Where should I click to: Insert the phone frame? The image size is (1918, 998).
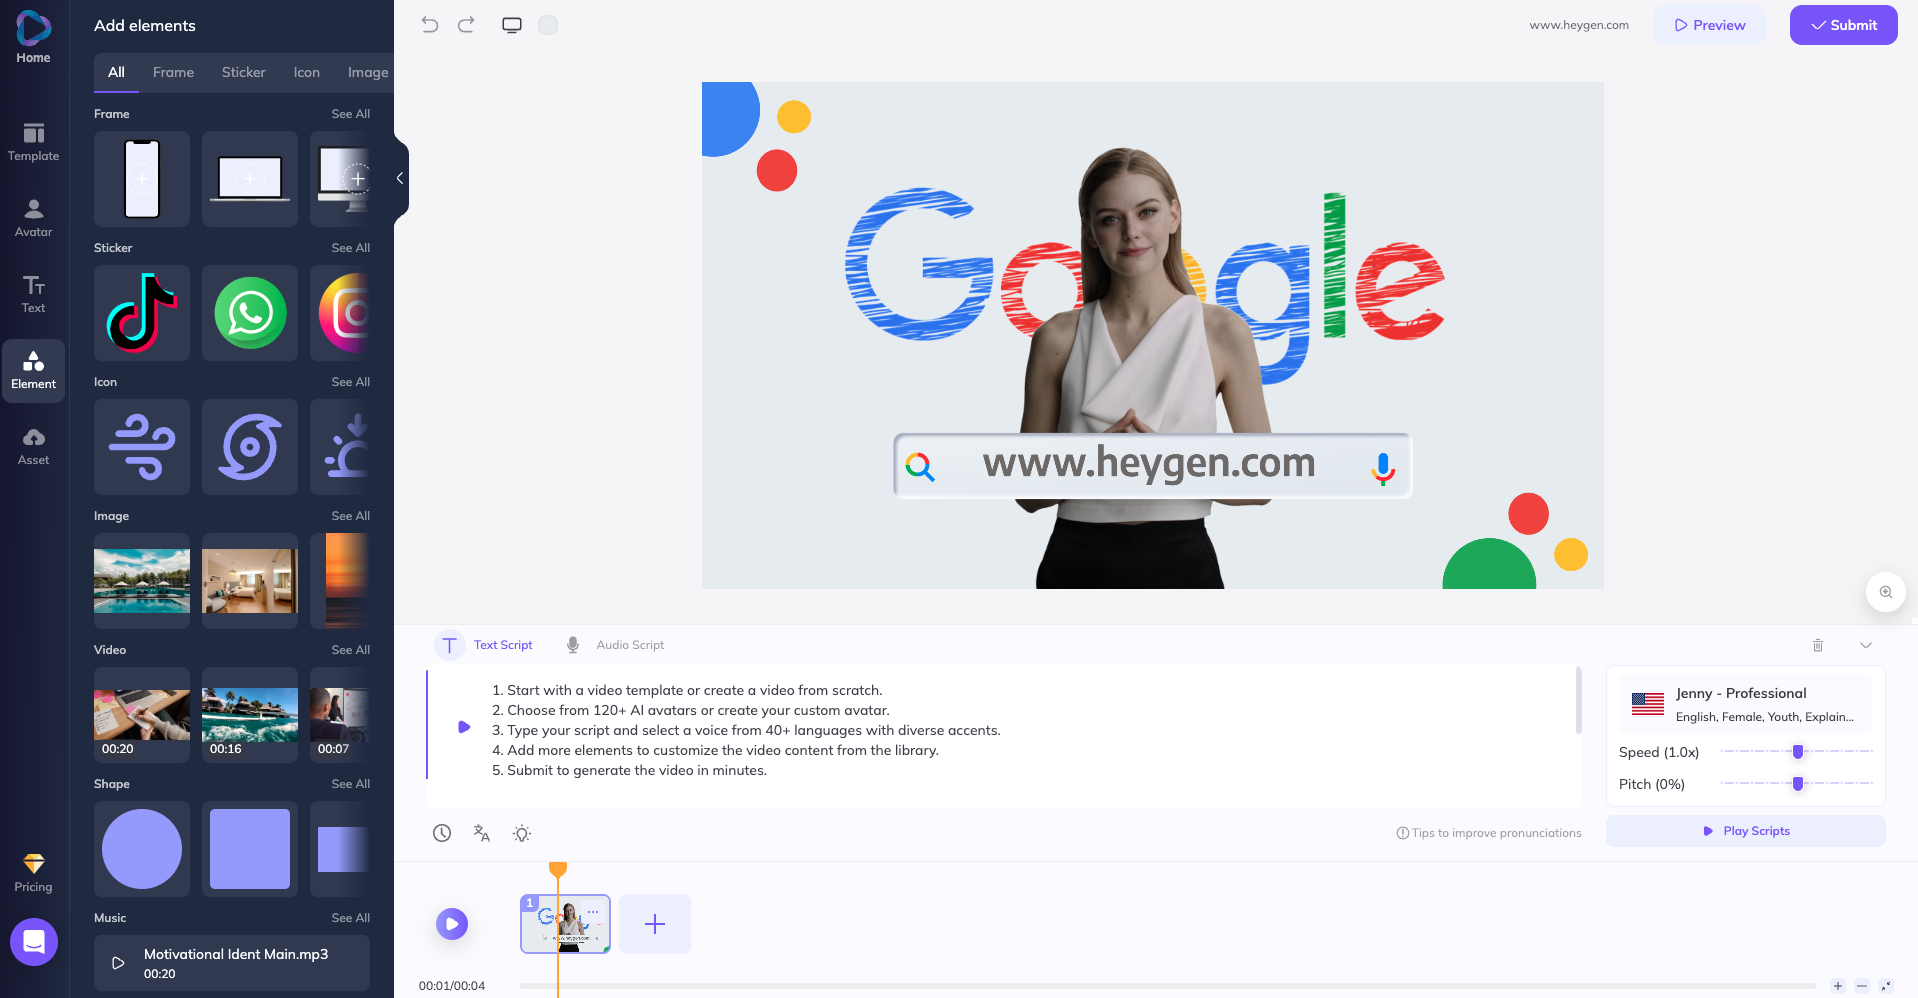(x=142, y=179)
